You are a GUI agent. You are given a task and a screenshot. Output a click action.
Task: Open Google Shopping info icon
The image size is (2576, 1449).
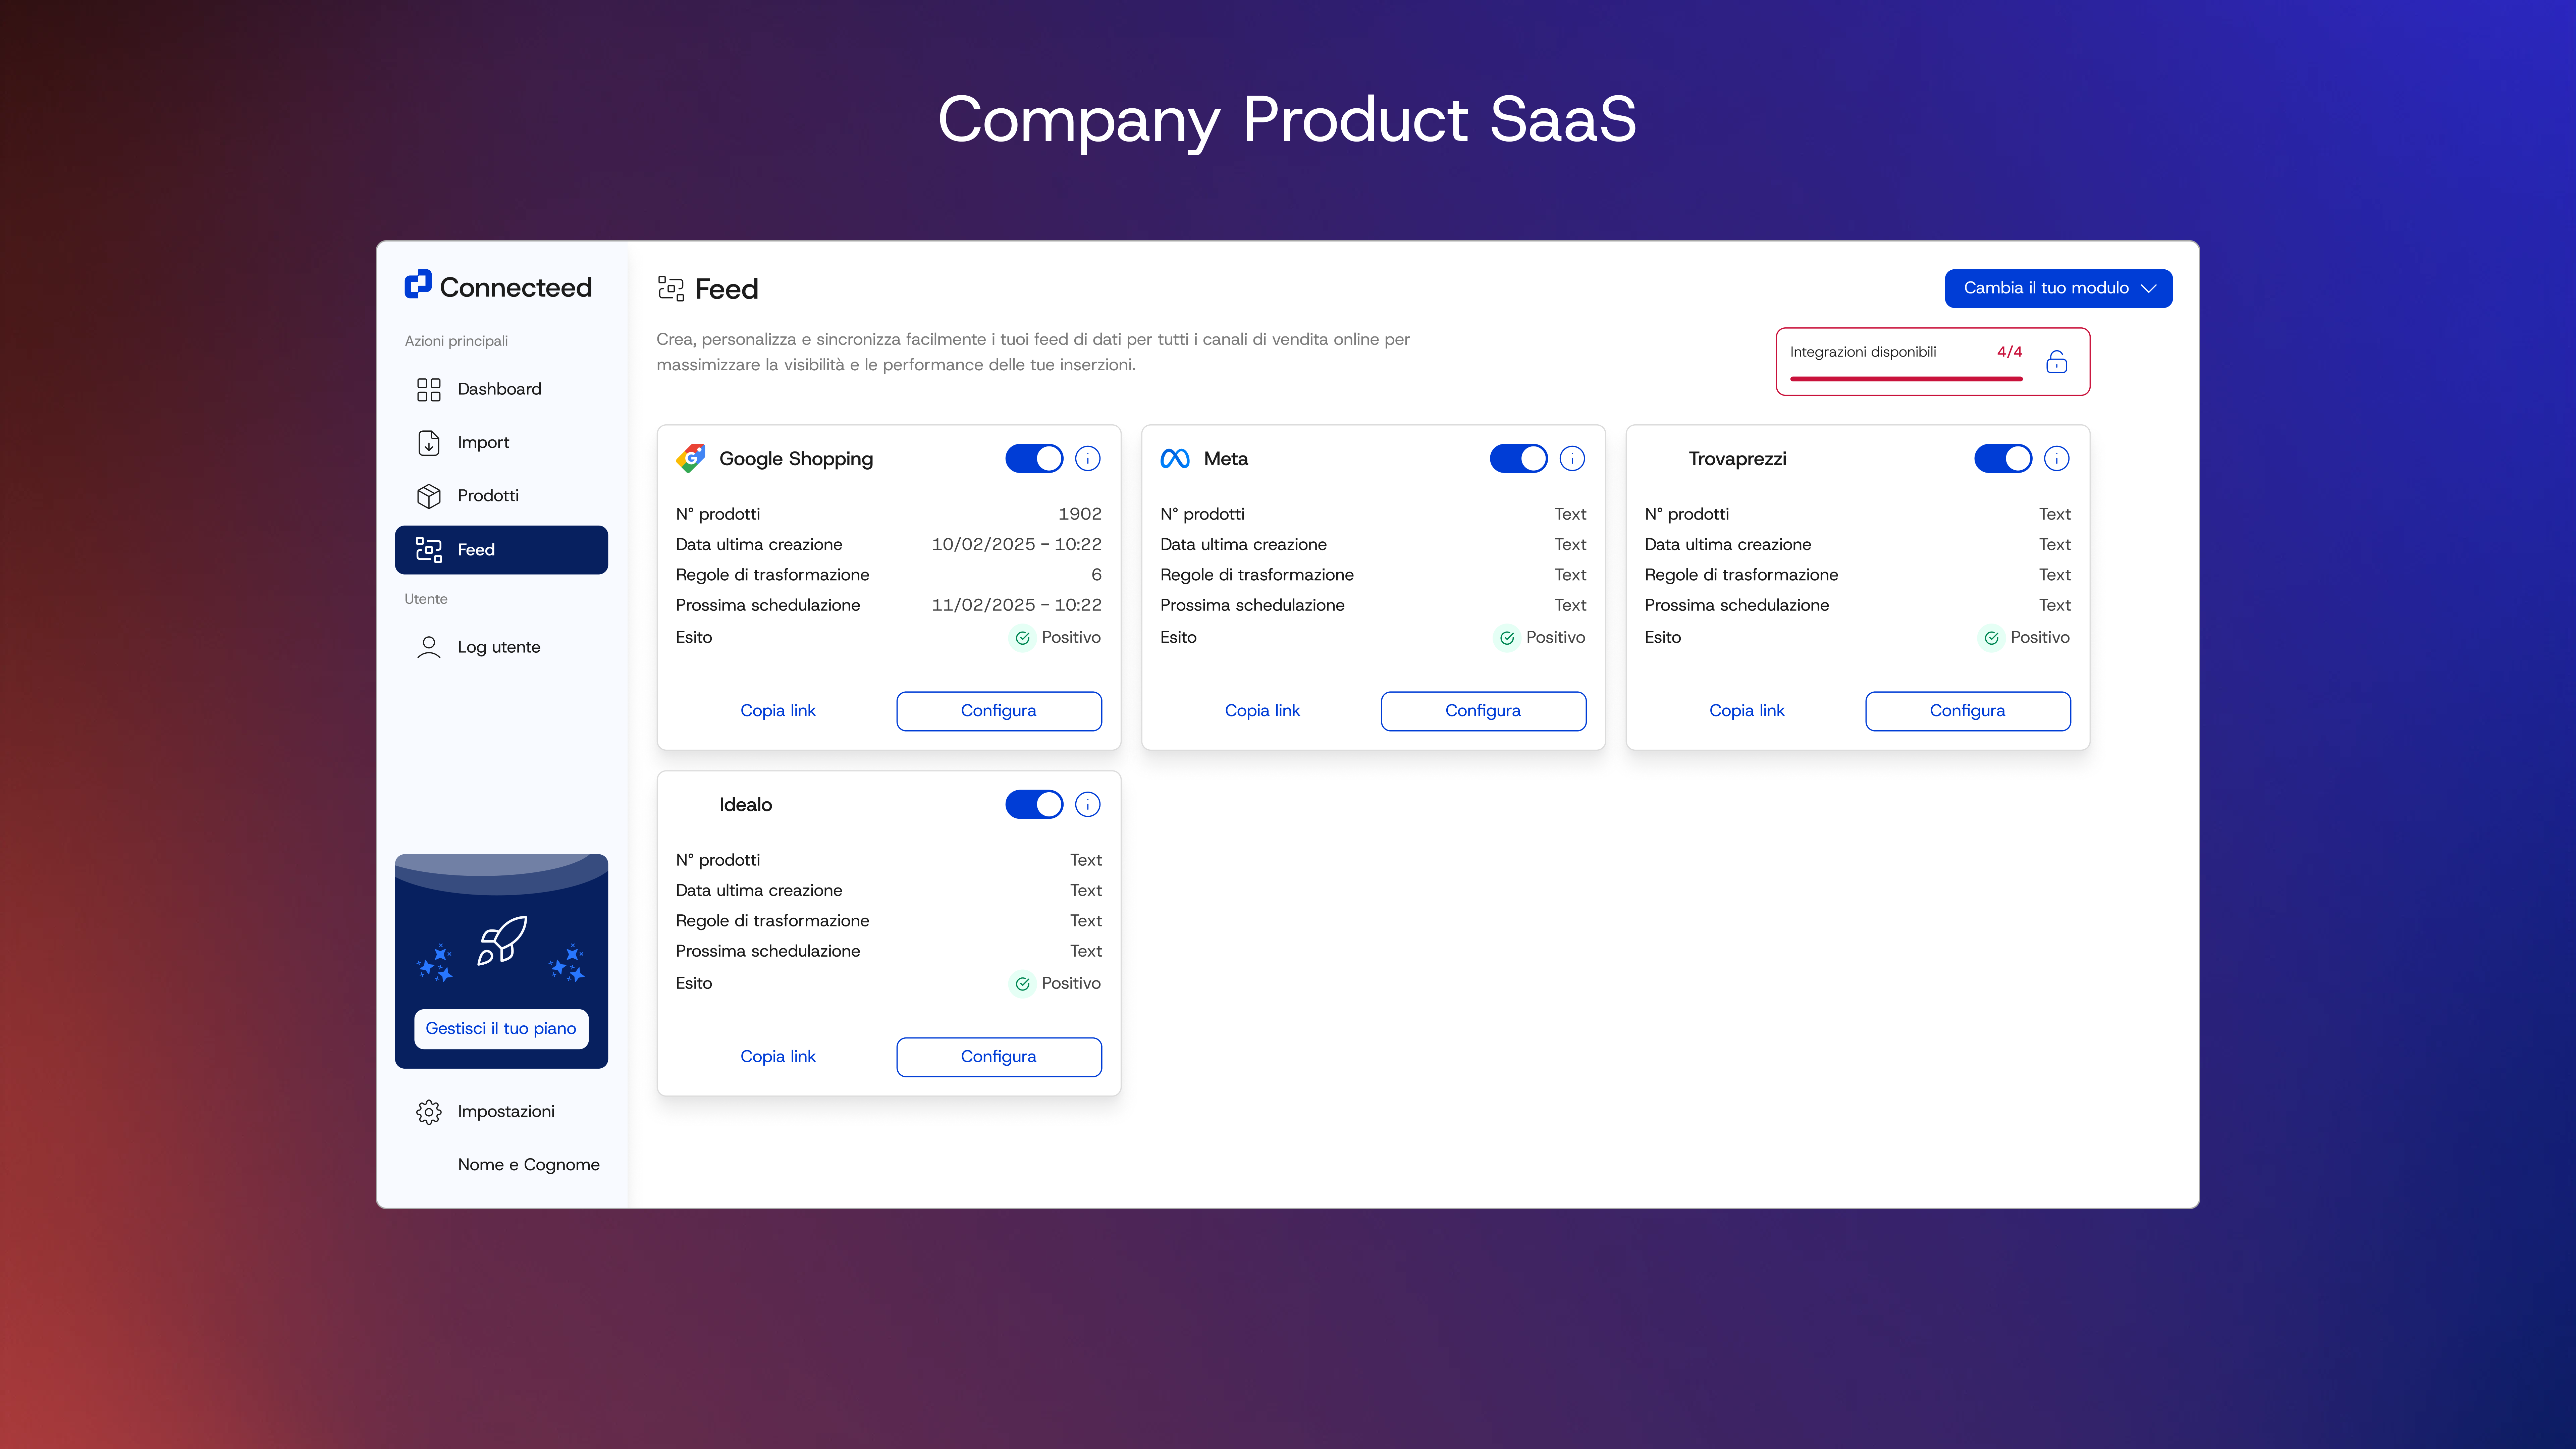pyautogui.click(x=1088, y=459)
